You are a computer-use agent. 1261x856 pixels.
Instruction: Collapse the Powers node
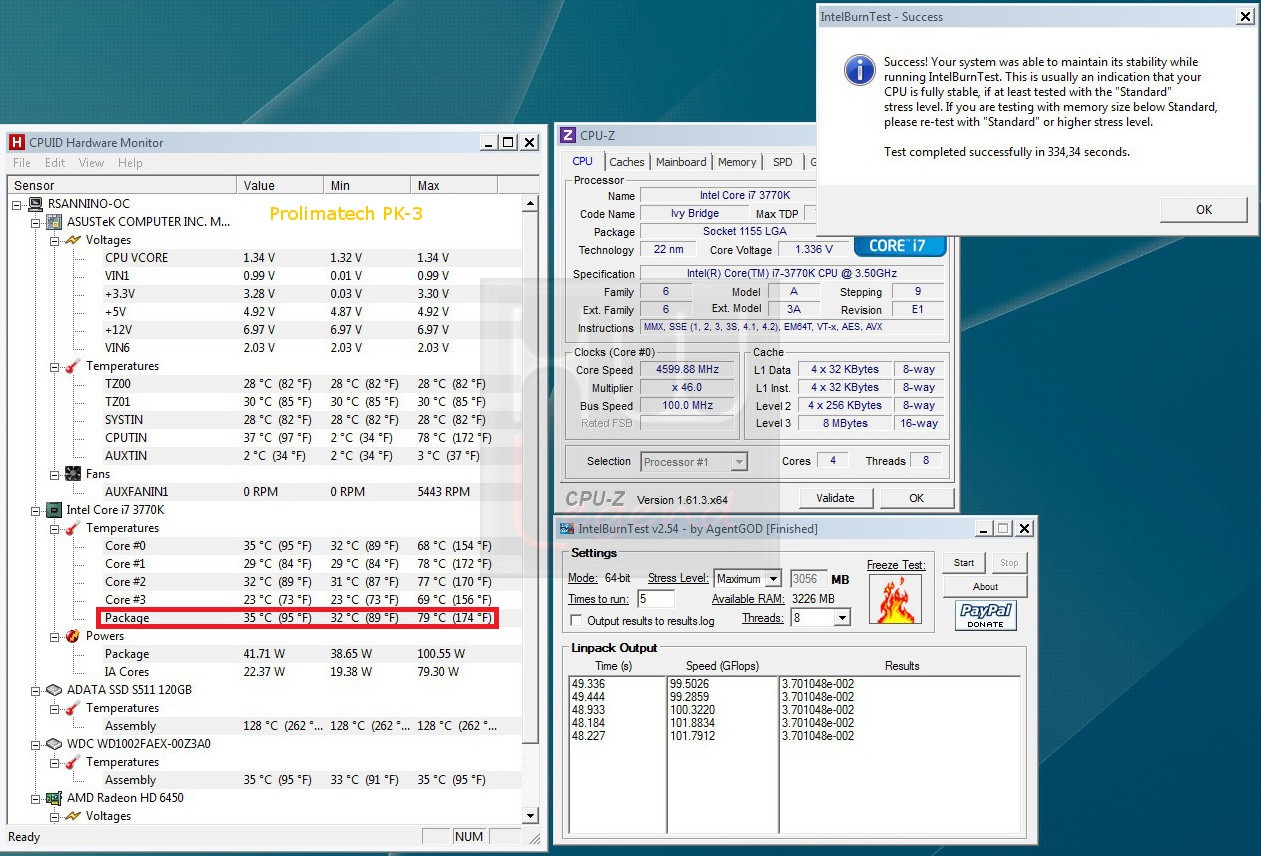coord(55,636)
